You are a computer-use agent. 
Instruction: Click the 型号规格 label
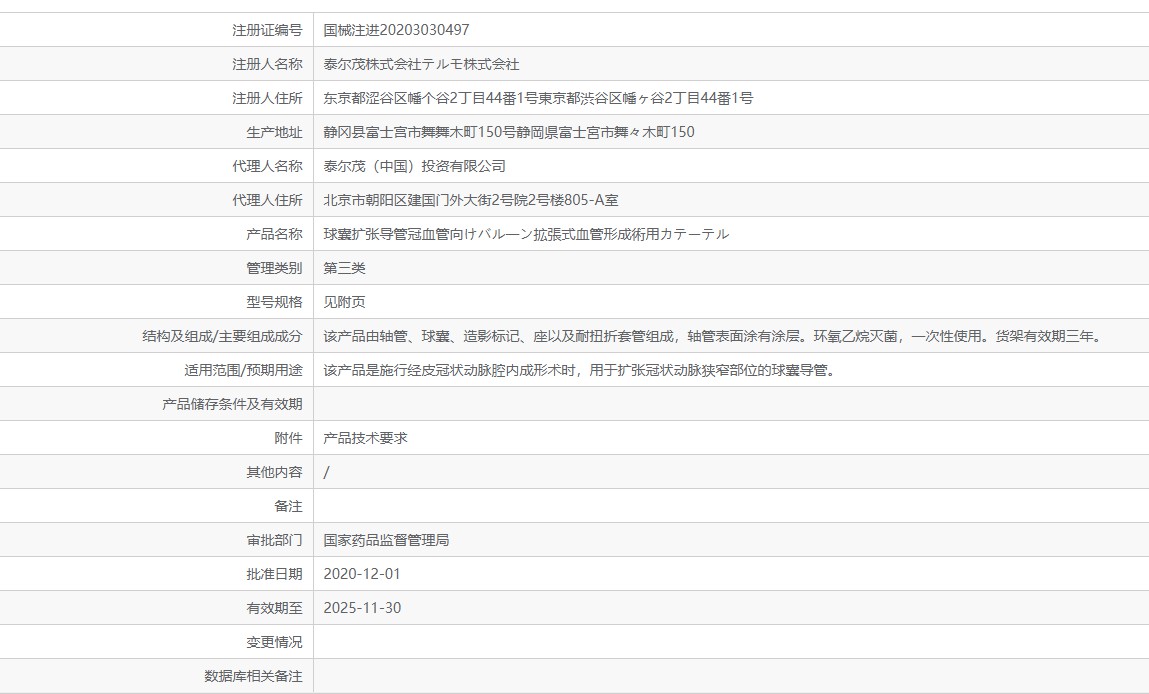click(x=274, y=302)
